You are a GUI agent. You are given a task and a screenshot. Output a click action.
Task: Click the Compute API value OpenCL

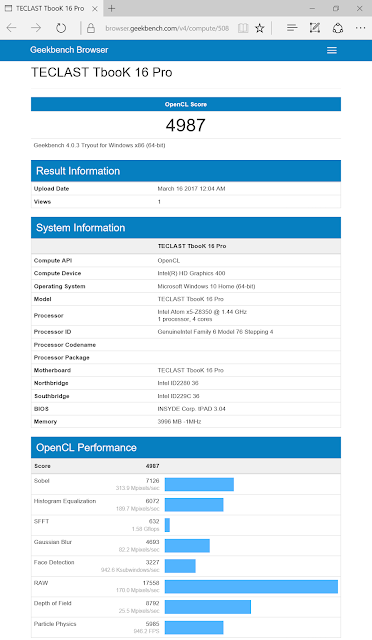169,260
